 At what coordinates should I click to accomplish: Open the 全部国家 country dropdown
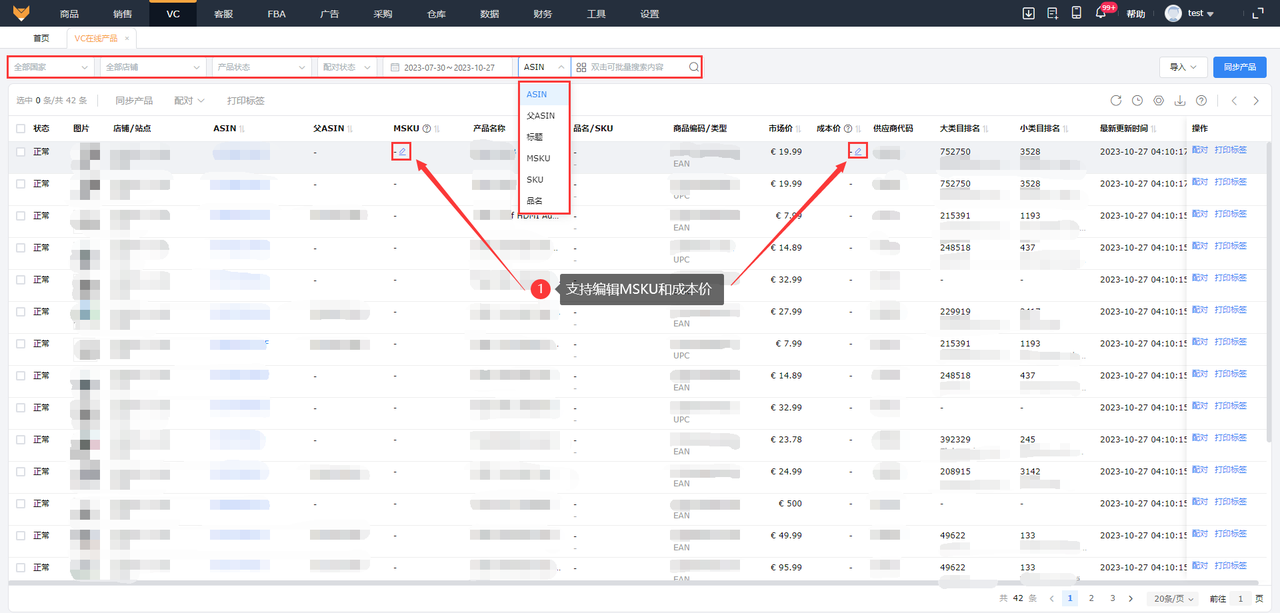click(x=52, y=67)
